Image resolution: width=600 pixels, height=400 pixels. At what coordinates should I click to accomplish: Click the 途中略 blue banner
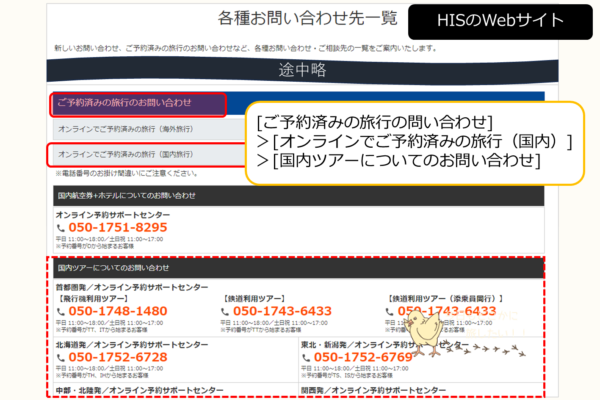coord(298,71)
